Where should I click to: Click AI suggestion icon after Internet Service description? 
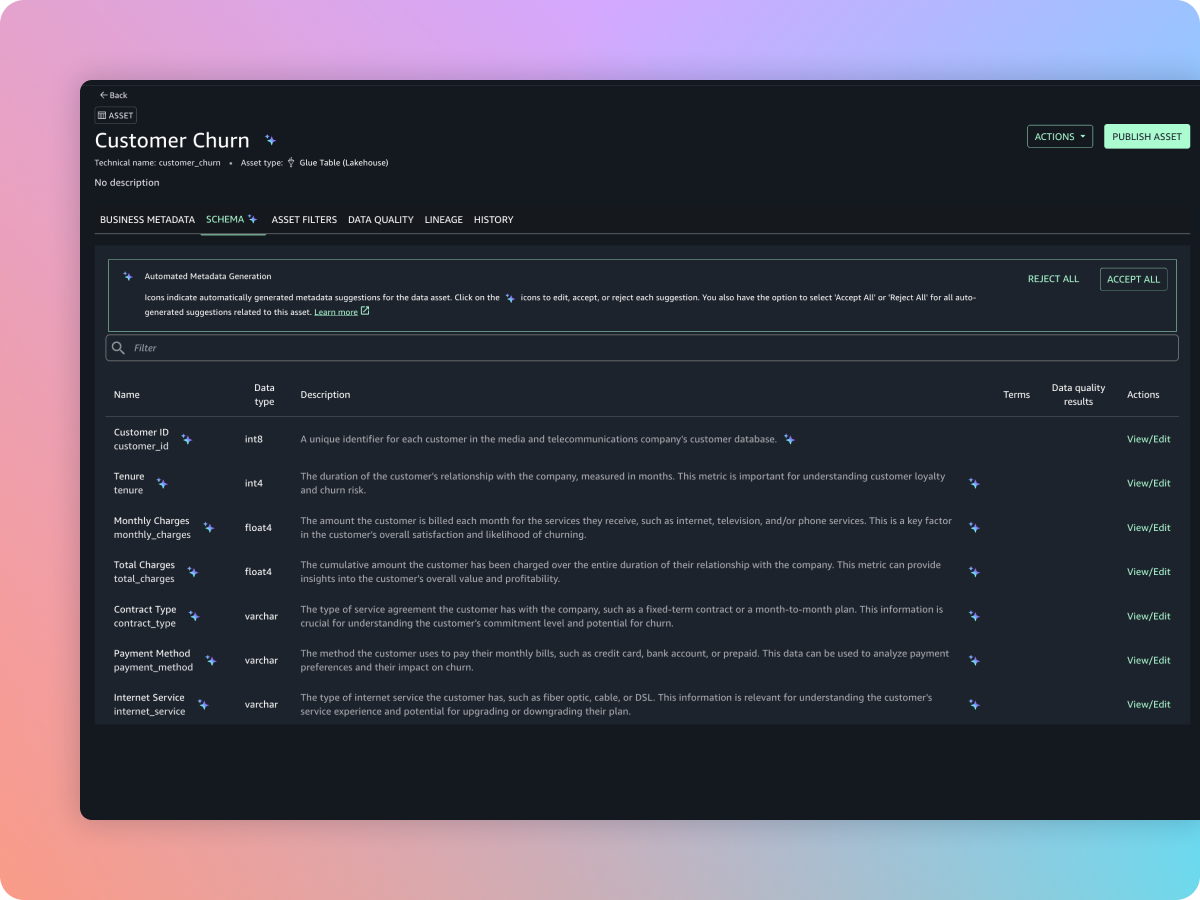tap(974, 704)
